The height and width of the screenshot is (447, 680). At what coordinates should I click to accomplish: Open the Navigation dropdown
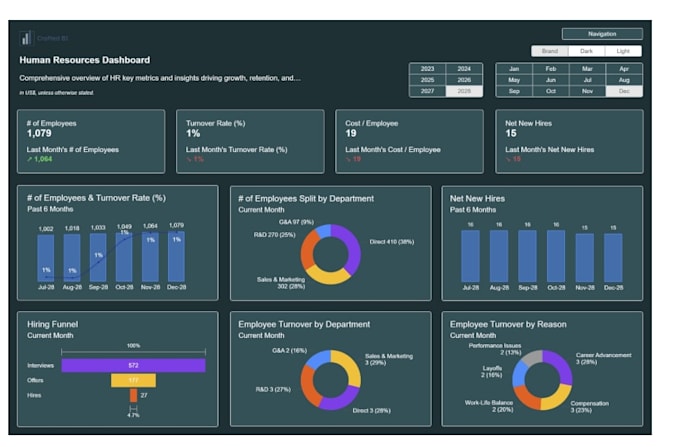click(x=602, y=34)
